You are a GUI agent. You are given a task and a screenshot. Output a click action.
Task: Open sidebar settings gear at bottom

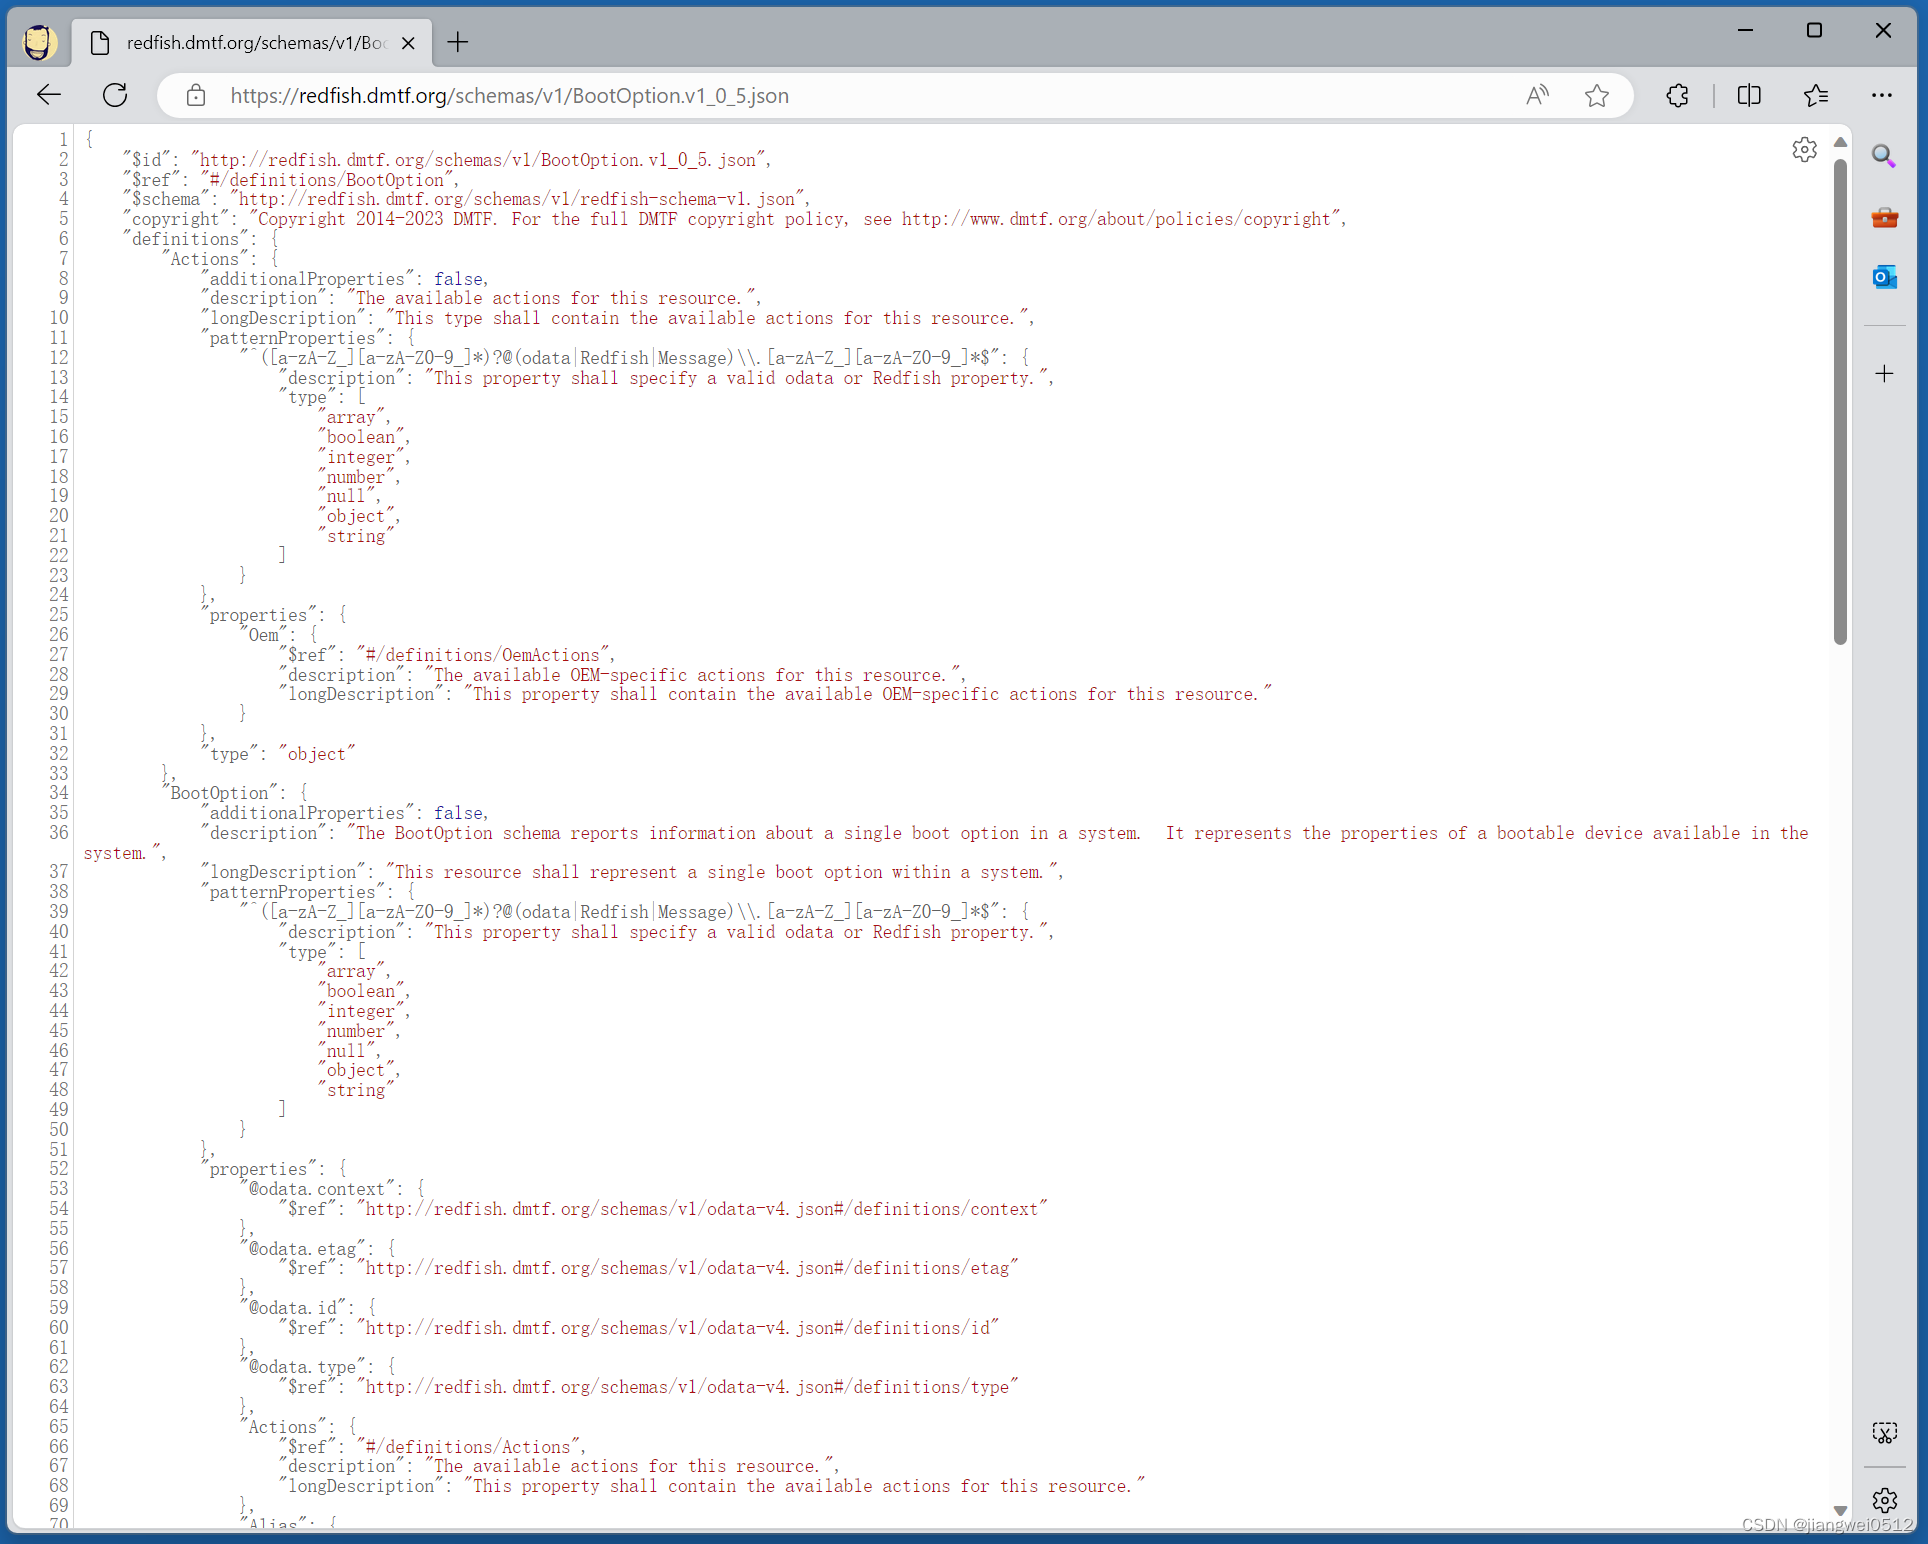[1884, 1500]
